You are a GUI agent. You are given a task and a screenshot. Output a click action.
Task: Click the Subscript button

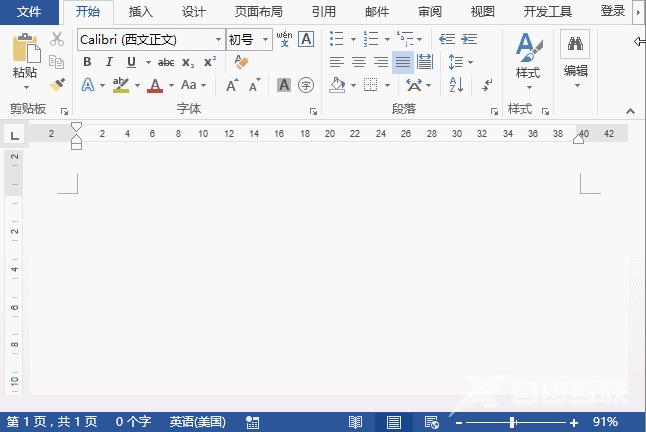(188, 62)
